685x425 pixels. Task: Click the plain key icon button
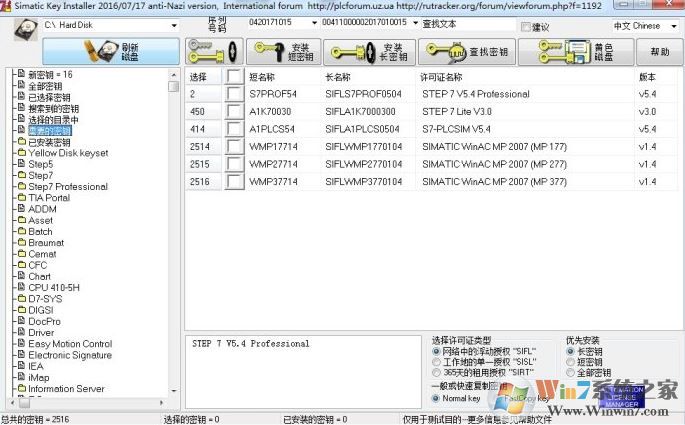[x=212, y=51]
